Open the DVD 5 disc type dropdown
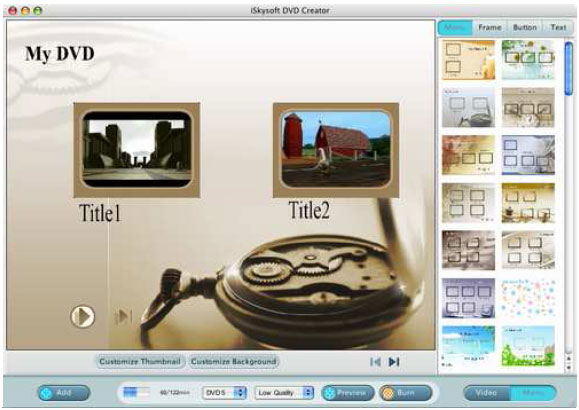This screenshot has width=579, height=410. pos(224,393)
